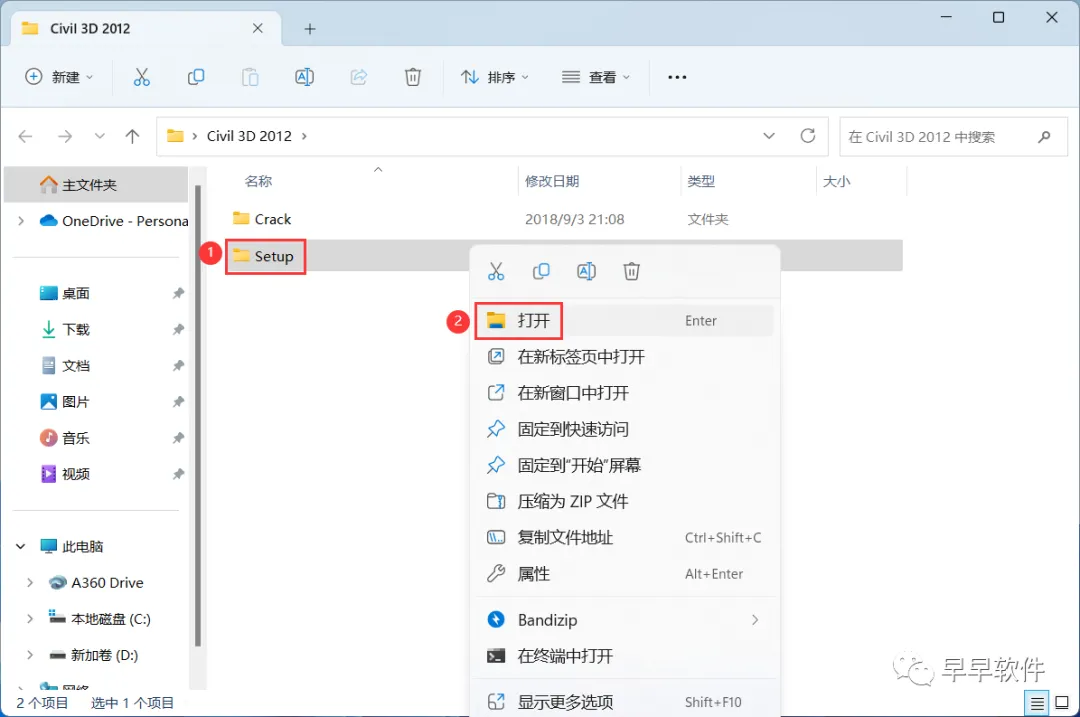Image resolution: width=1080 pixels, height=717 pixels.
Task: Select the Setup folder
Action: coord(263,256)
